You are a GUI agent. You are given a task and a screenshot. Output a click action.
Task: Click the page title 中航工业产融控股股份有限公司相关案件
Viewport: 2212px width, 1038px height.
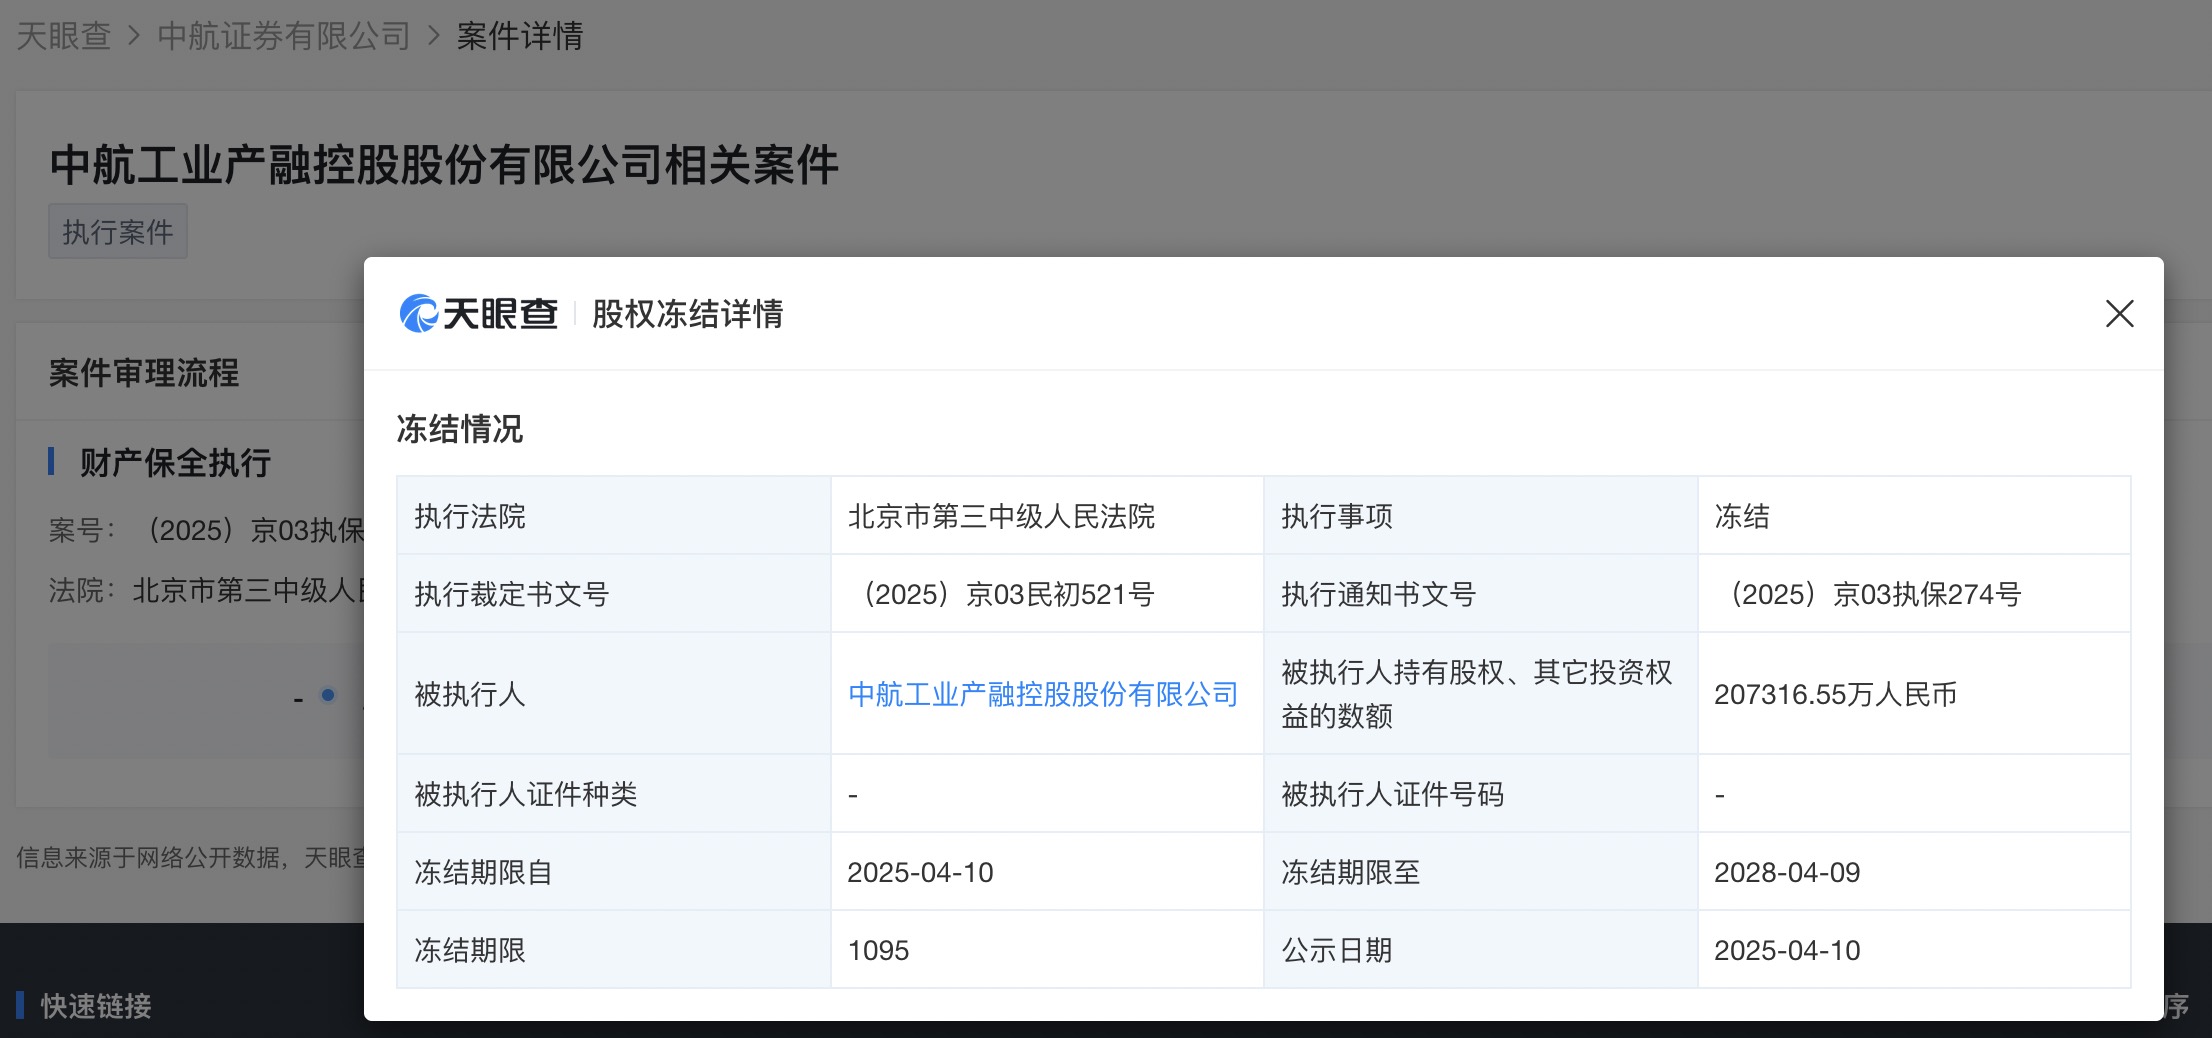pyautogui.click(x=444, y=165)
